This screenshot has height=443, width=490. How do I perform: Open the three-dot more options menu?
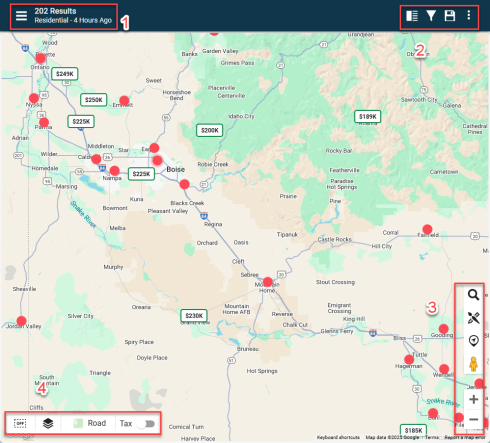pos(469,15)
